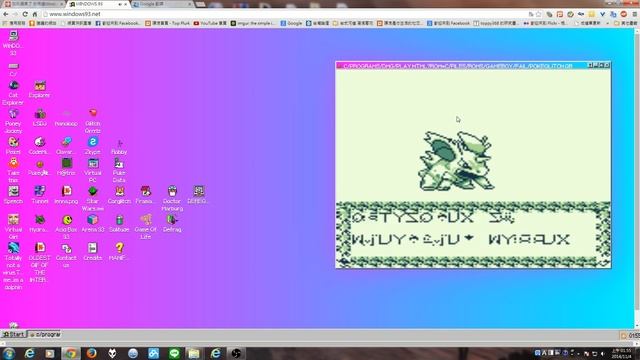The width and height of the screenshot is (640, 360).
Task: Open the Defrag desktop icon
Action: pyautogui.click(x=172, y=223)
